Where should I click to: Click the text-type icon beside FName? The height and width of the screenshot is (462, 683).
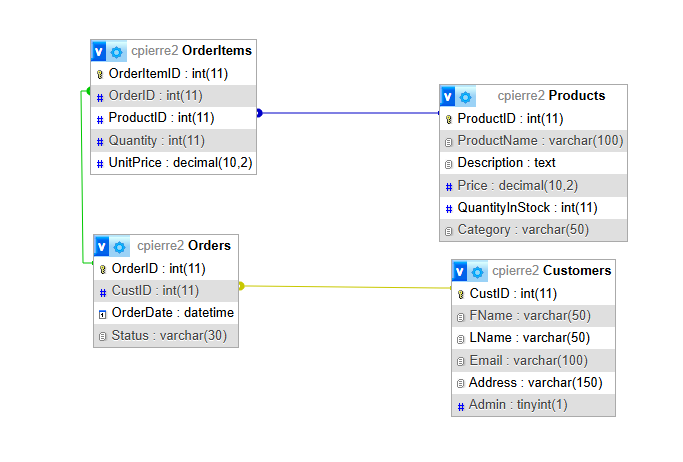461,317
